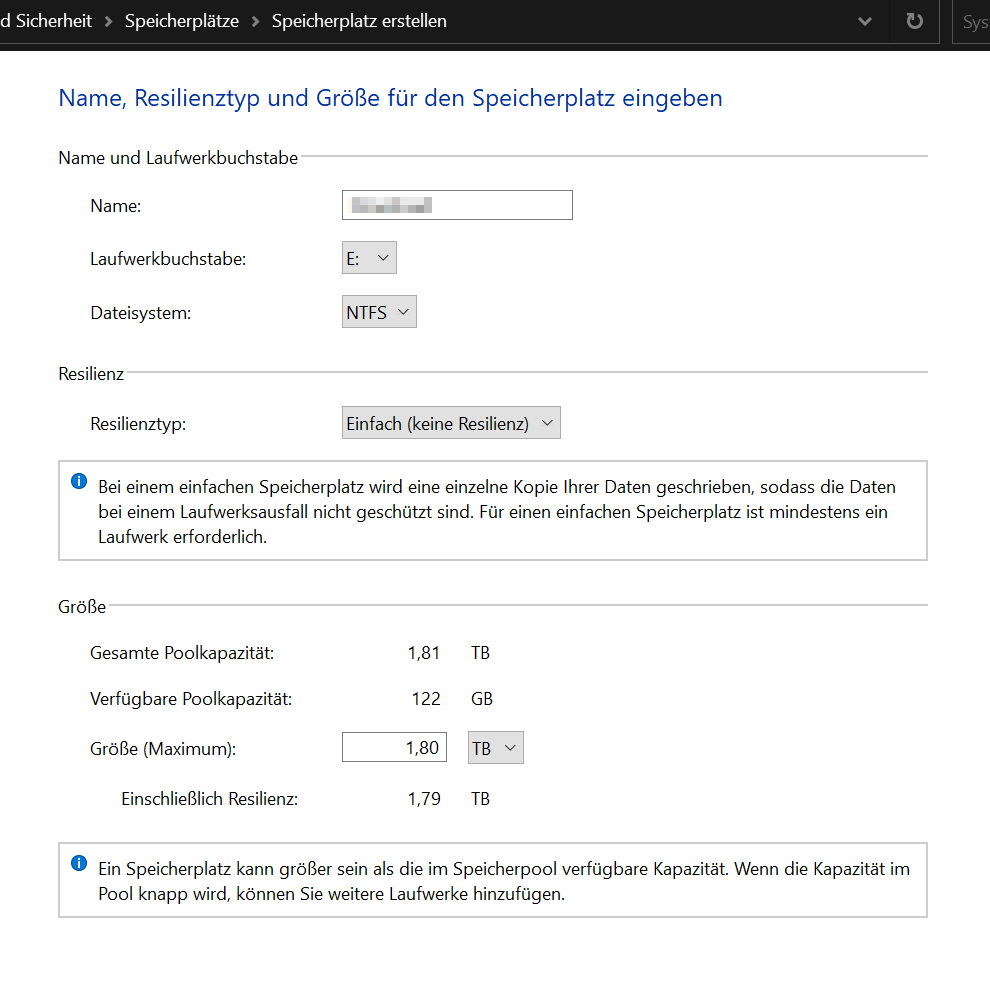
Task: Click the Sicherheit breadcrumb segment
Action: tap(47, 21)
